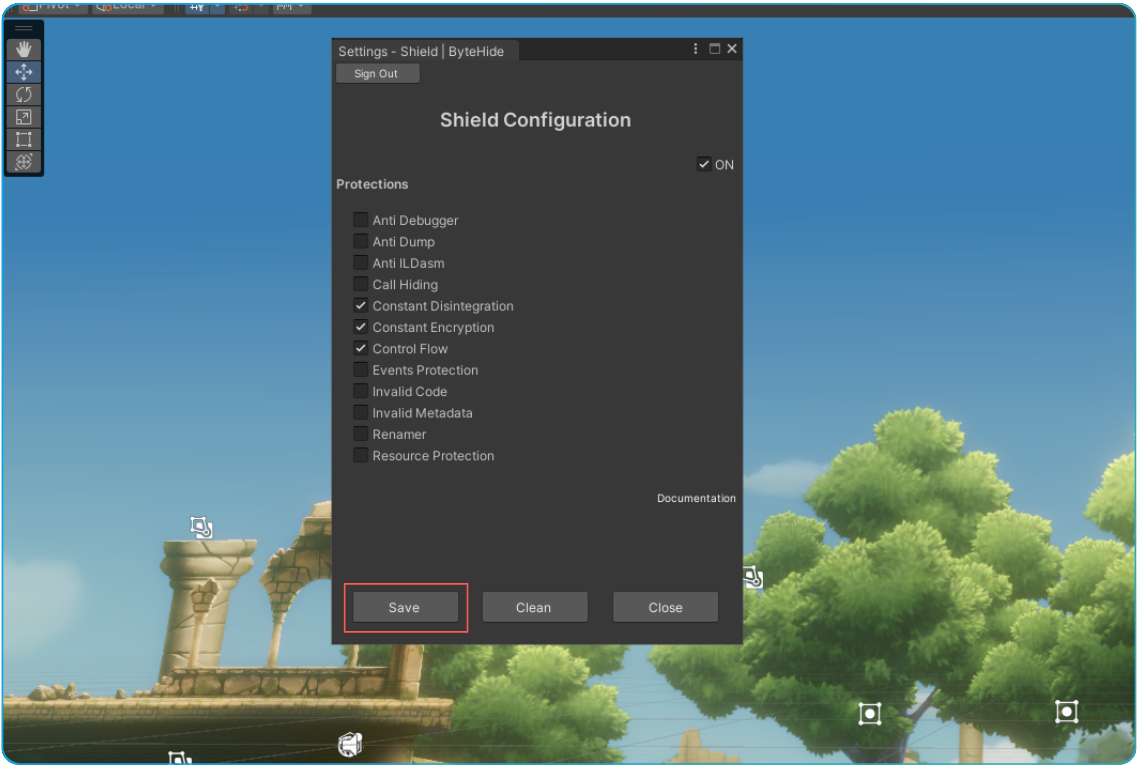1140x768 pixels.
Task: Pick the Scale tool
Action: [x=22, y=117]
